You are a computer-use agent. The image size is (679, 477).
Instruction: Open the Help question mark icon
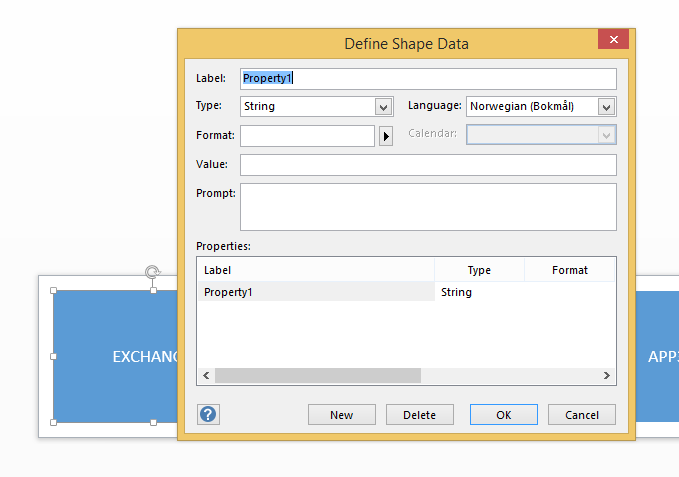pos(208,415)
